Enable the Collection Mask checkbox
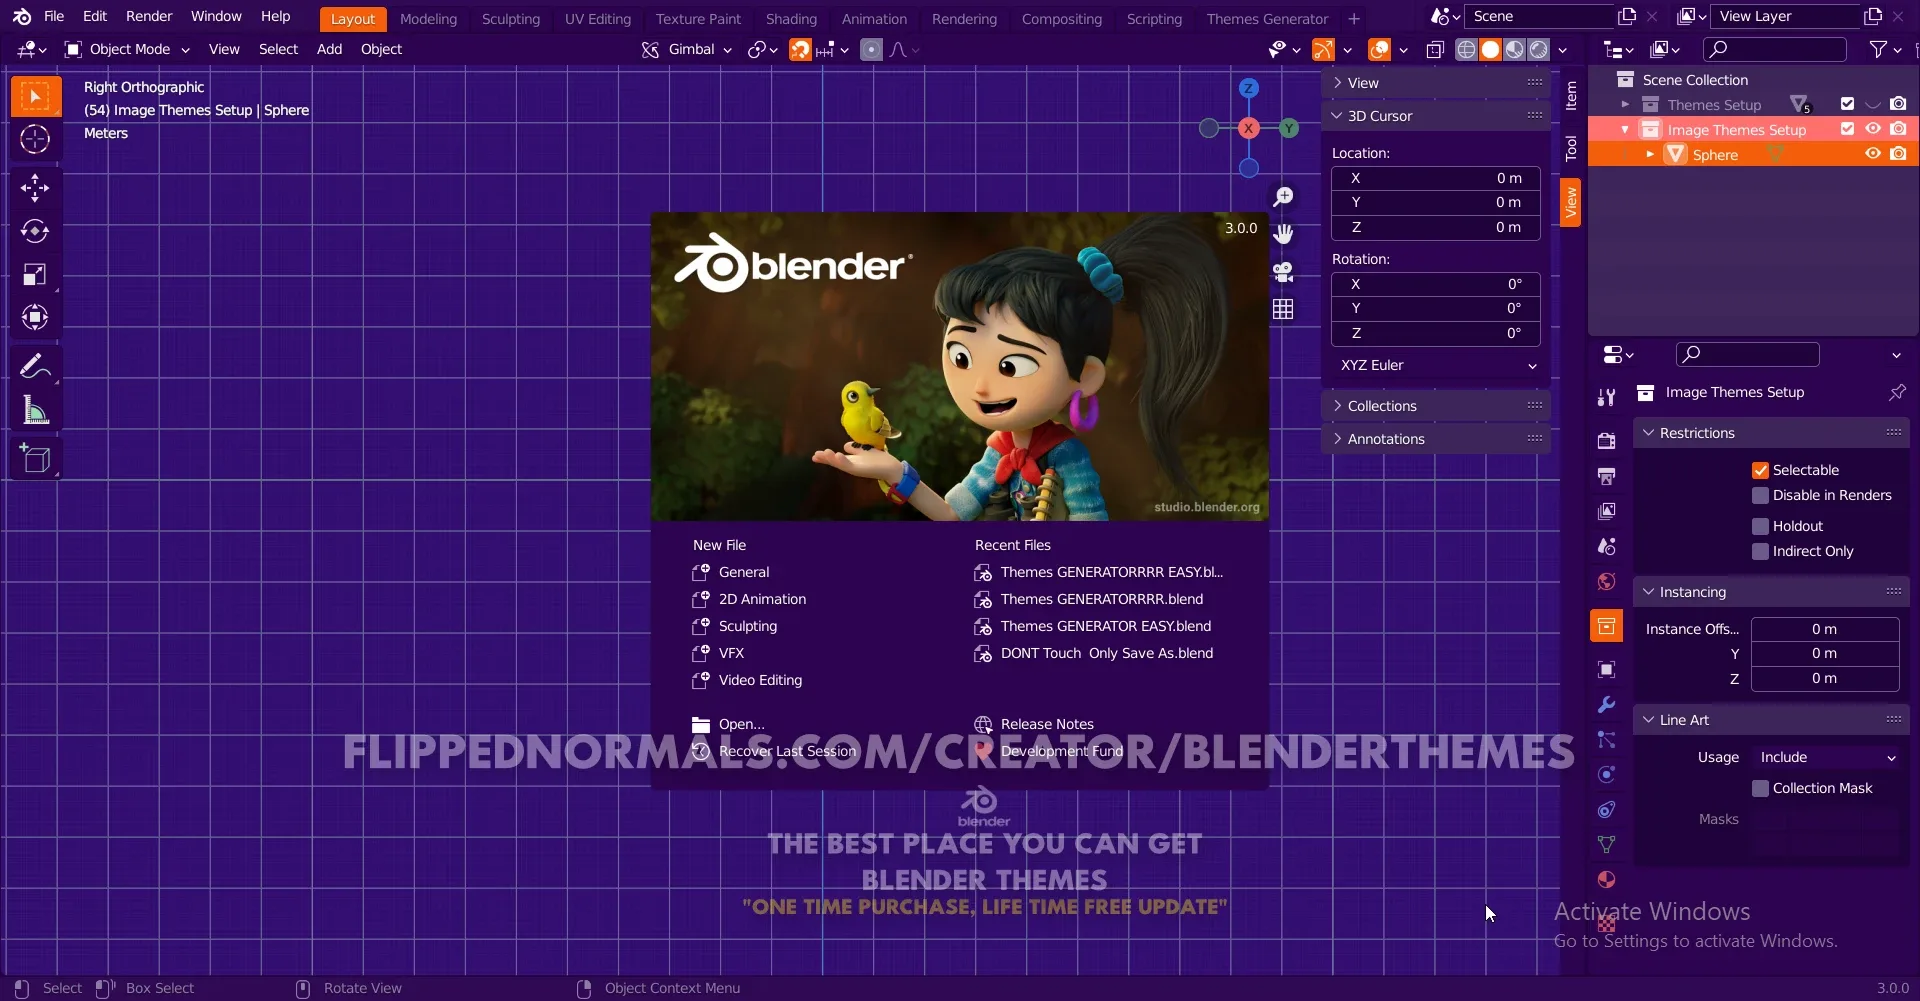 click(1760, 788)
